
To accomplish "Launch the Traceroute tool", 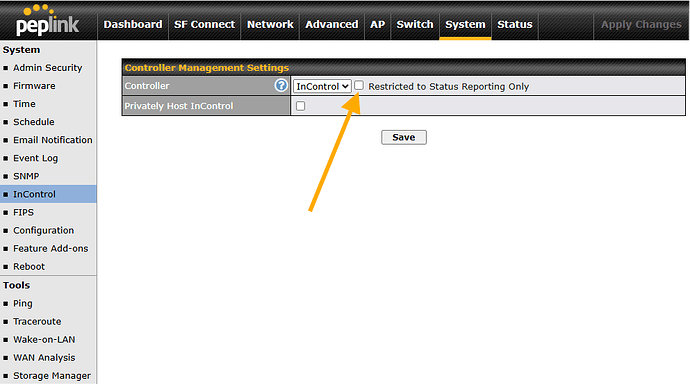I will (37, 322).
